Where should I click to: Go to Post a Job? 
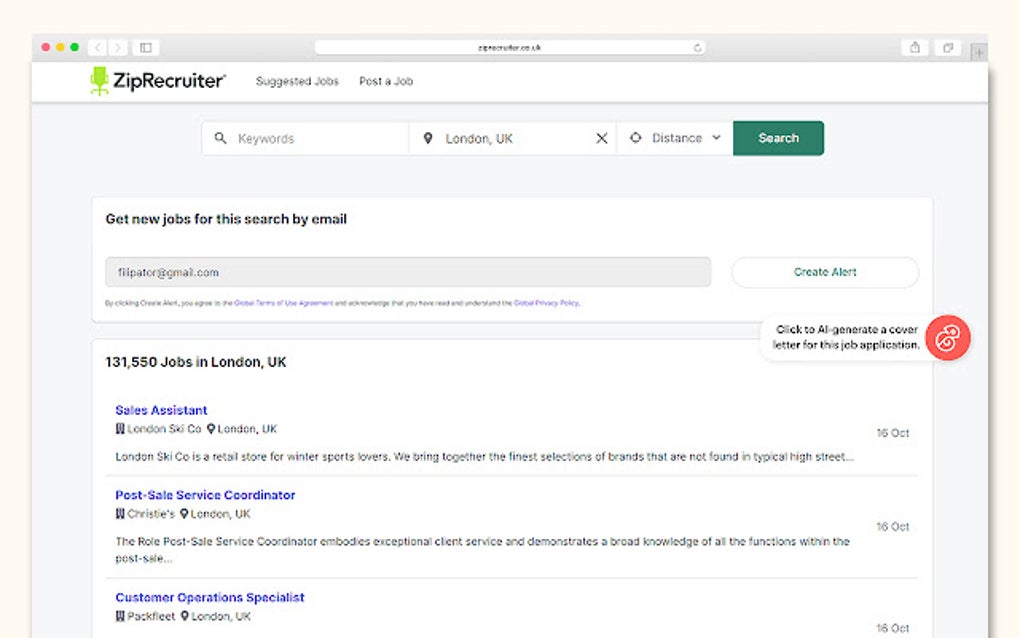386,81
